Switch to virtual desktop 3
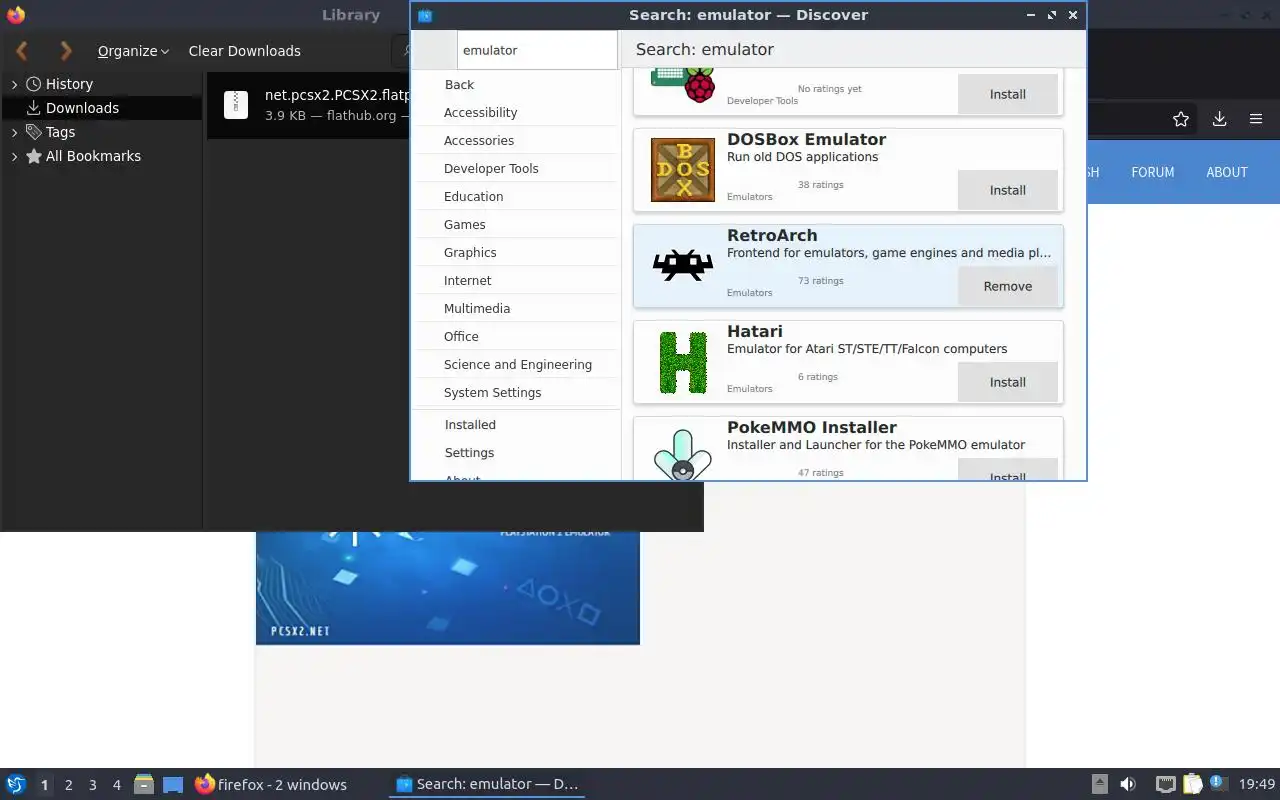This screenshot has height=800, width=1280. (92, 785)
